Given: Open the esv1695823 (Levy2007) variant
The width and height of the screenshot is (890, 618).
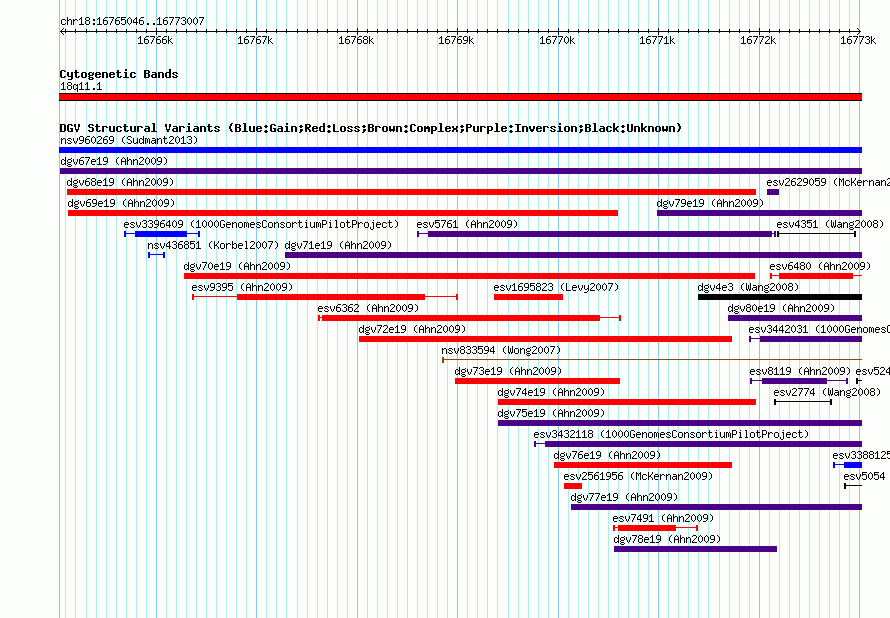Looking at the screenshot, I should (x=556, y=287).
